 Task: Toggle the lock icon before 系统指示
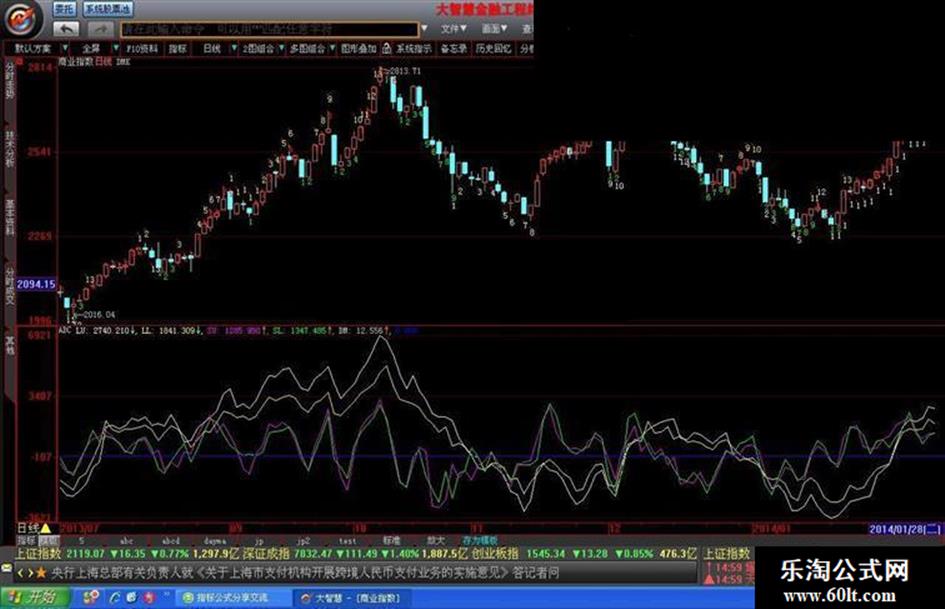(x=387, y=48)
